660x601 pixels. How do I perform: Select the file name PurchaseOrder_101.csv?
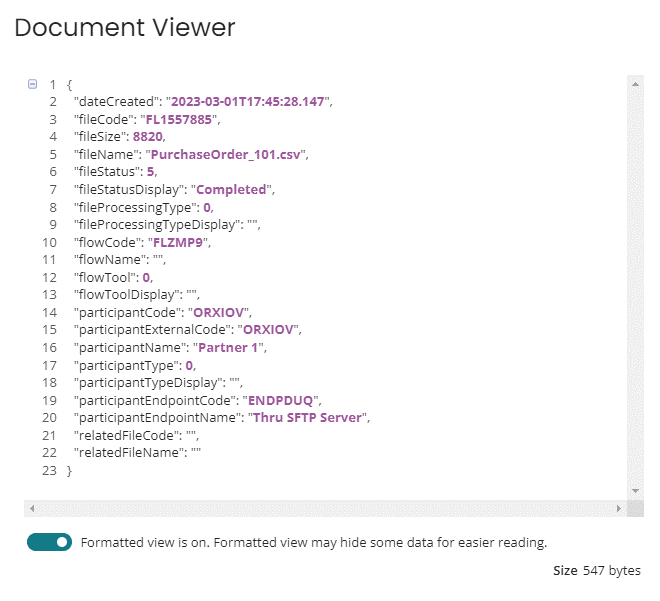click(x=226, y=154)
